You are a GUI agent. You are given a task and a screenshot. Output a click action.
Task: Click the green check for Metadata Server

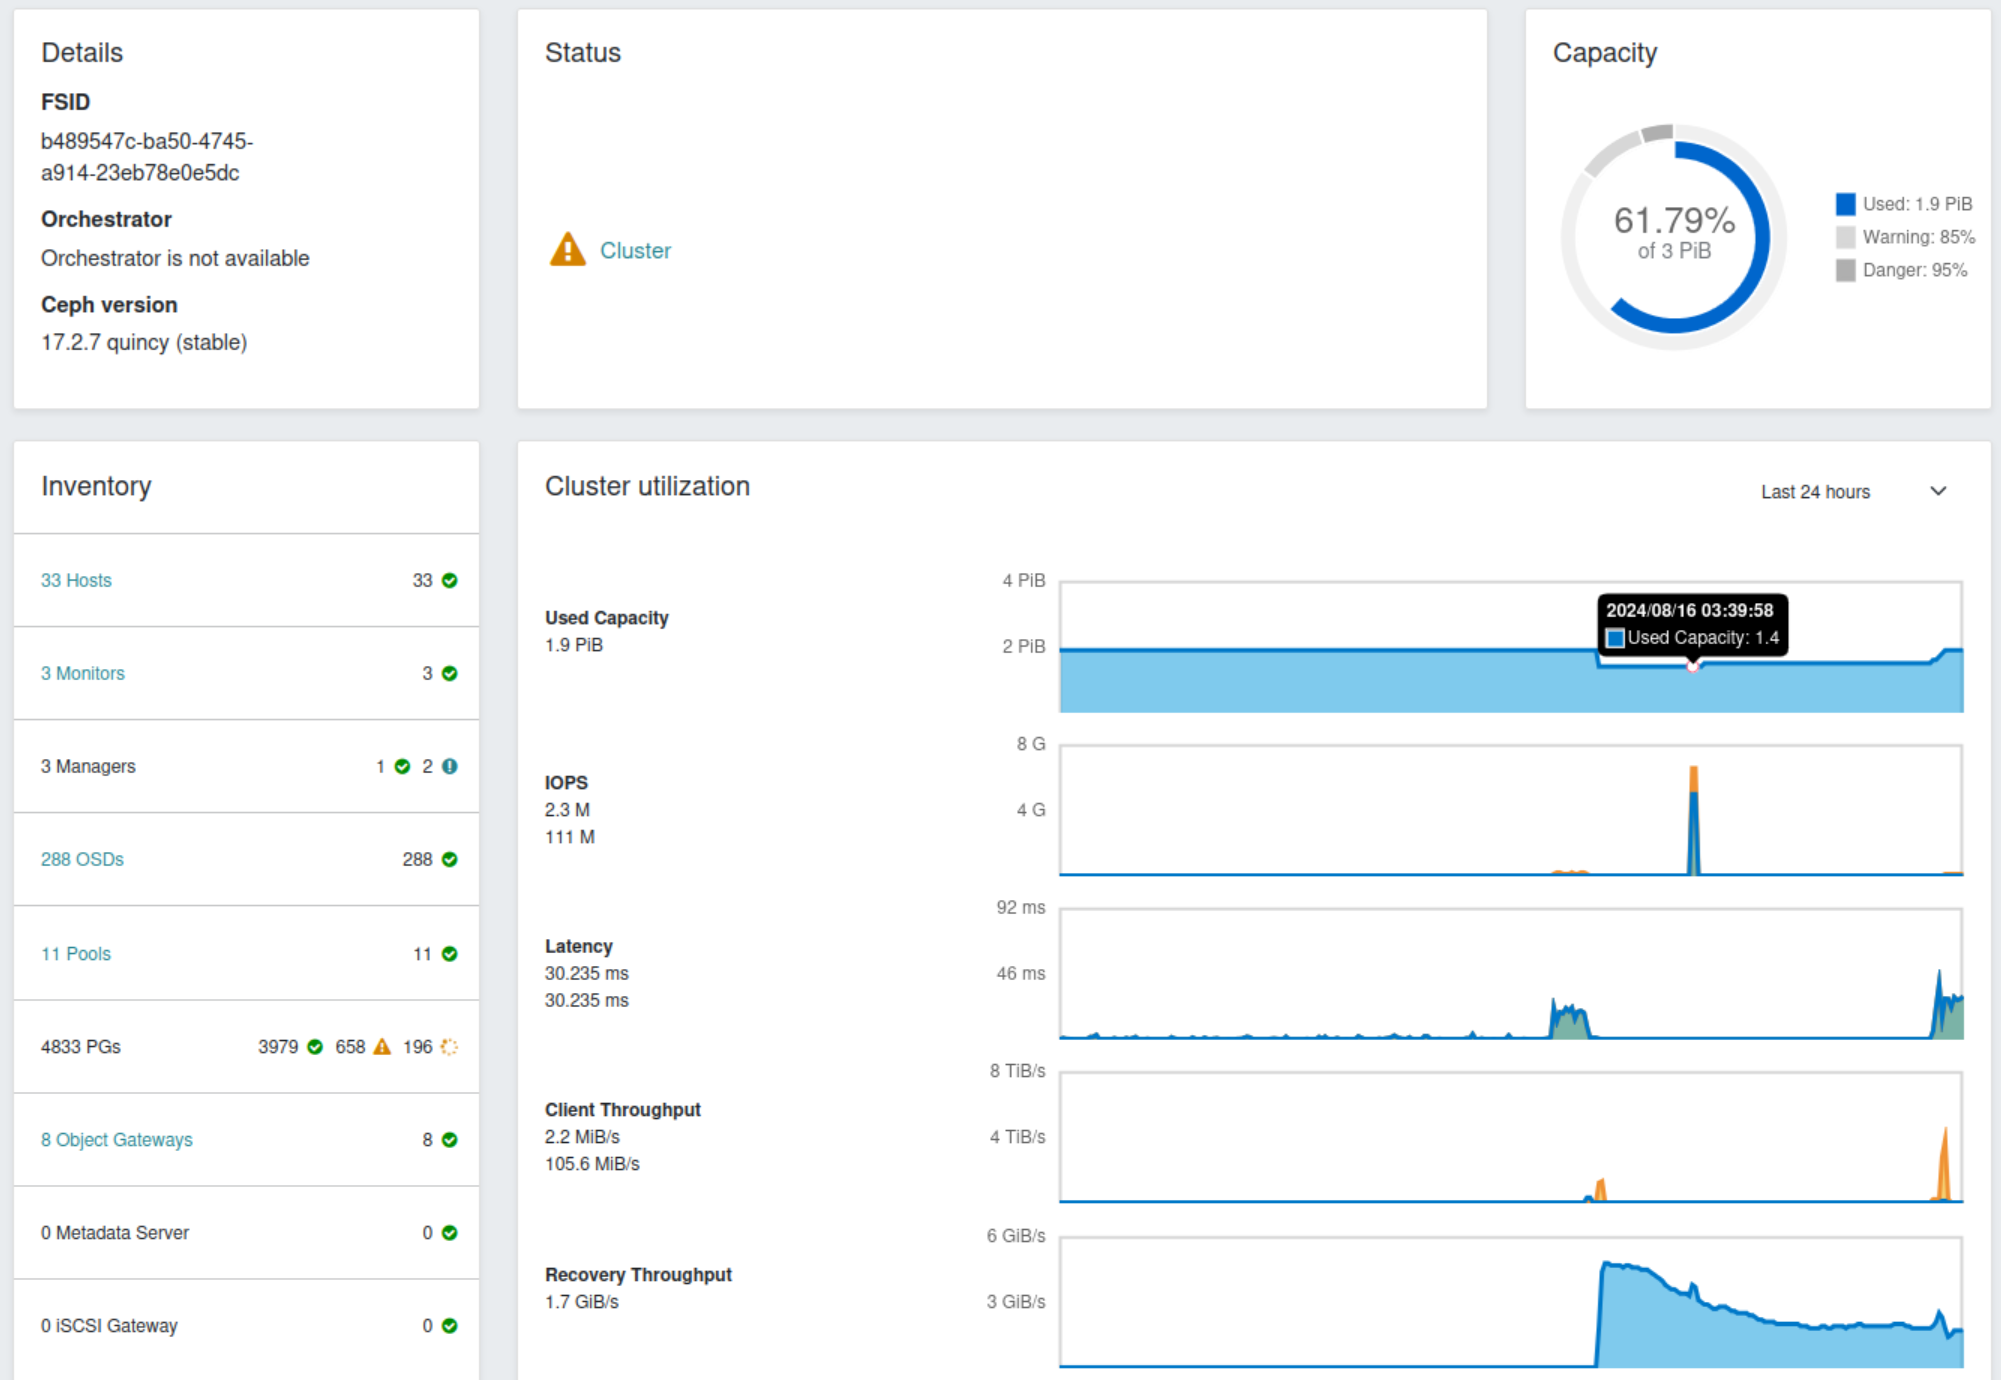coord(450,1232)
